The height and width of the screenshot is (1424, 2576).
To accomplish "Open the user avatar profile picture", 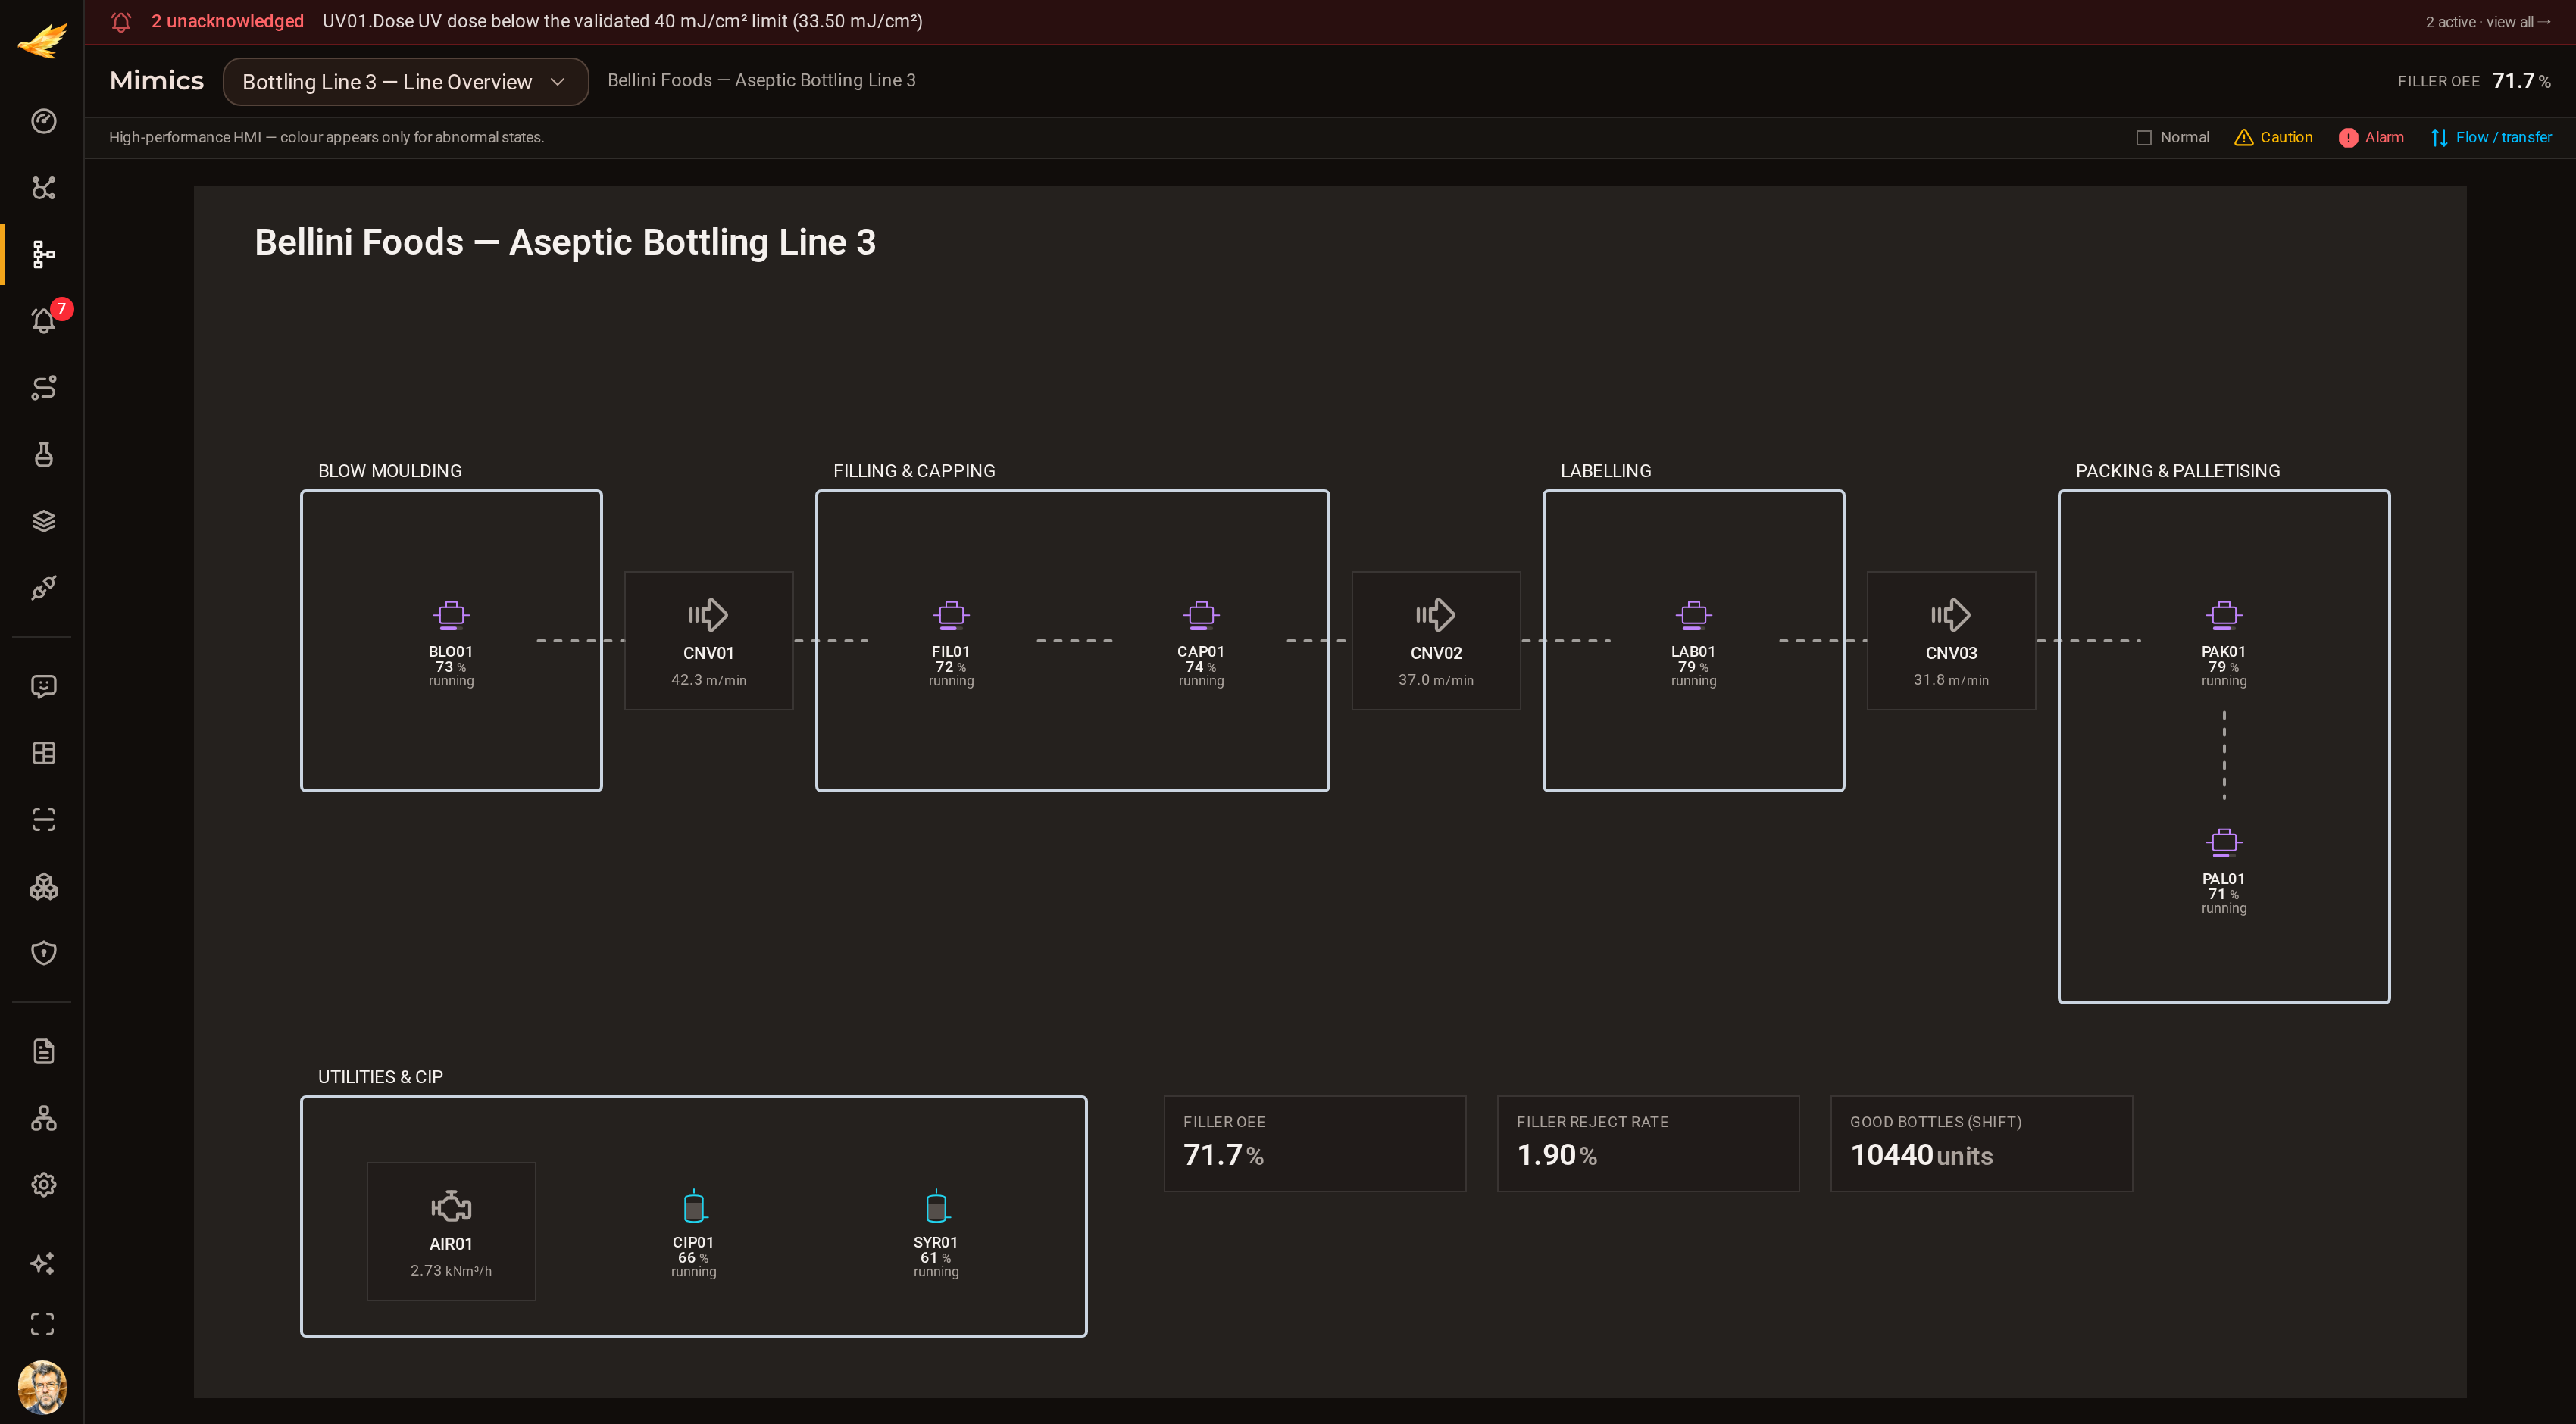I will pyautogui.click(x=42, y=1387).
